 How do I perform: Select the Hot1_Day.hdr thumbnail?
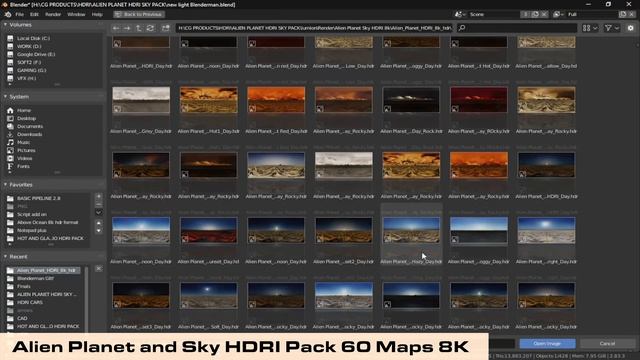[x=209, y=100]
